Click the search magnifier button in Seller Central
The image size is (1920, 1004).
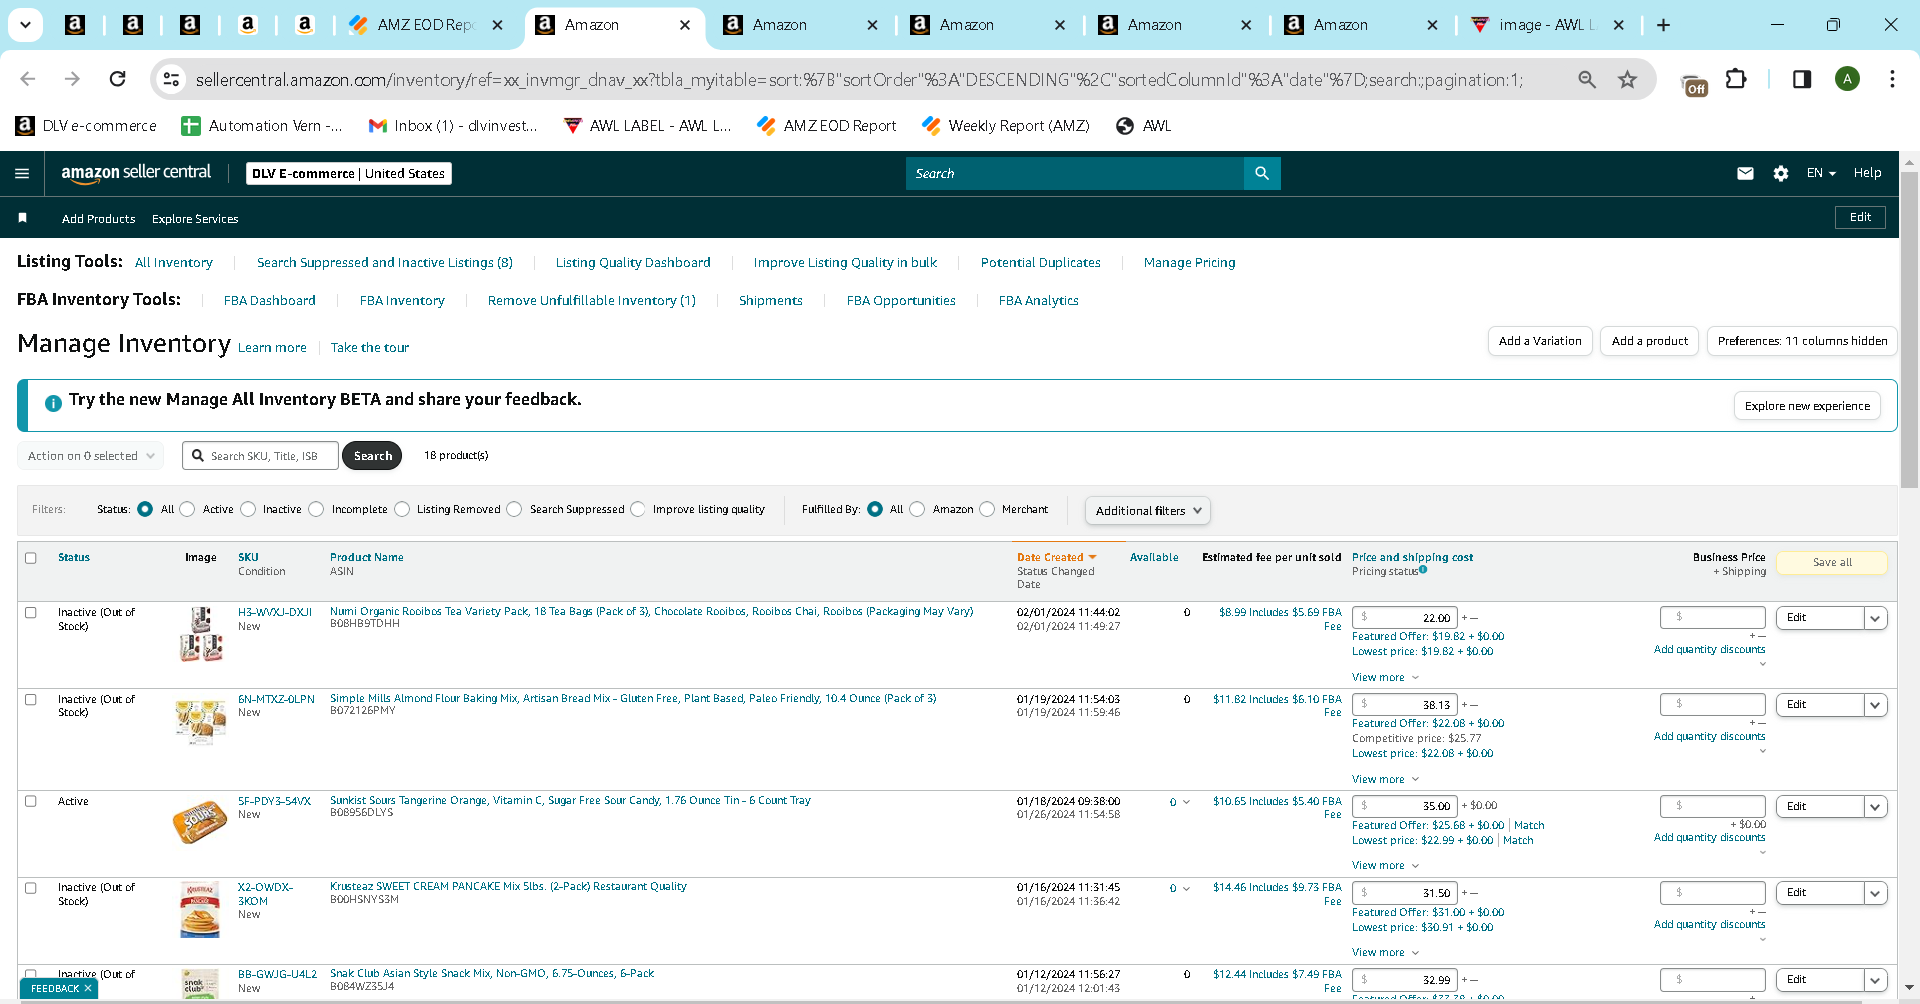[x=1262, y=174]
